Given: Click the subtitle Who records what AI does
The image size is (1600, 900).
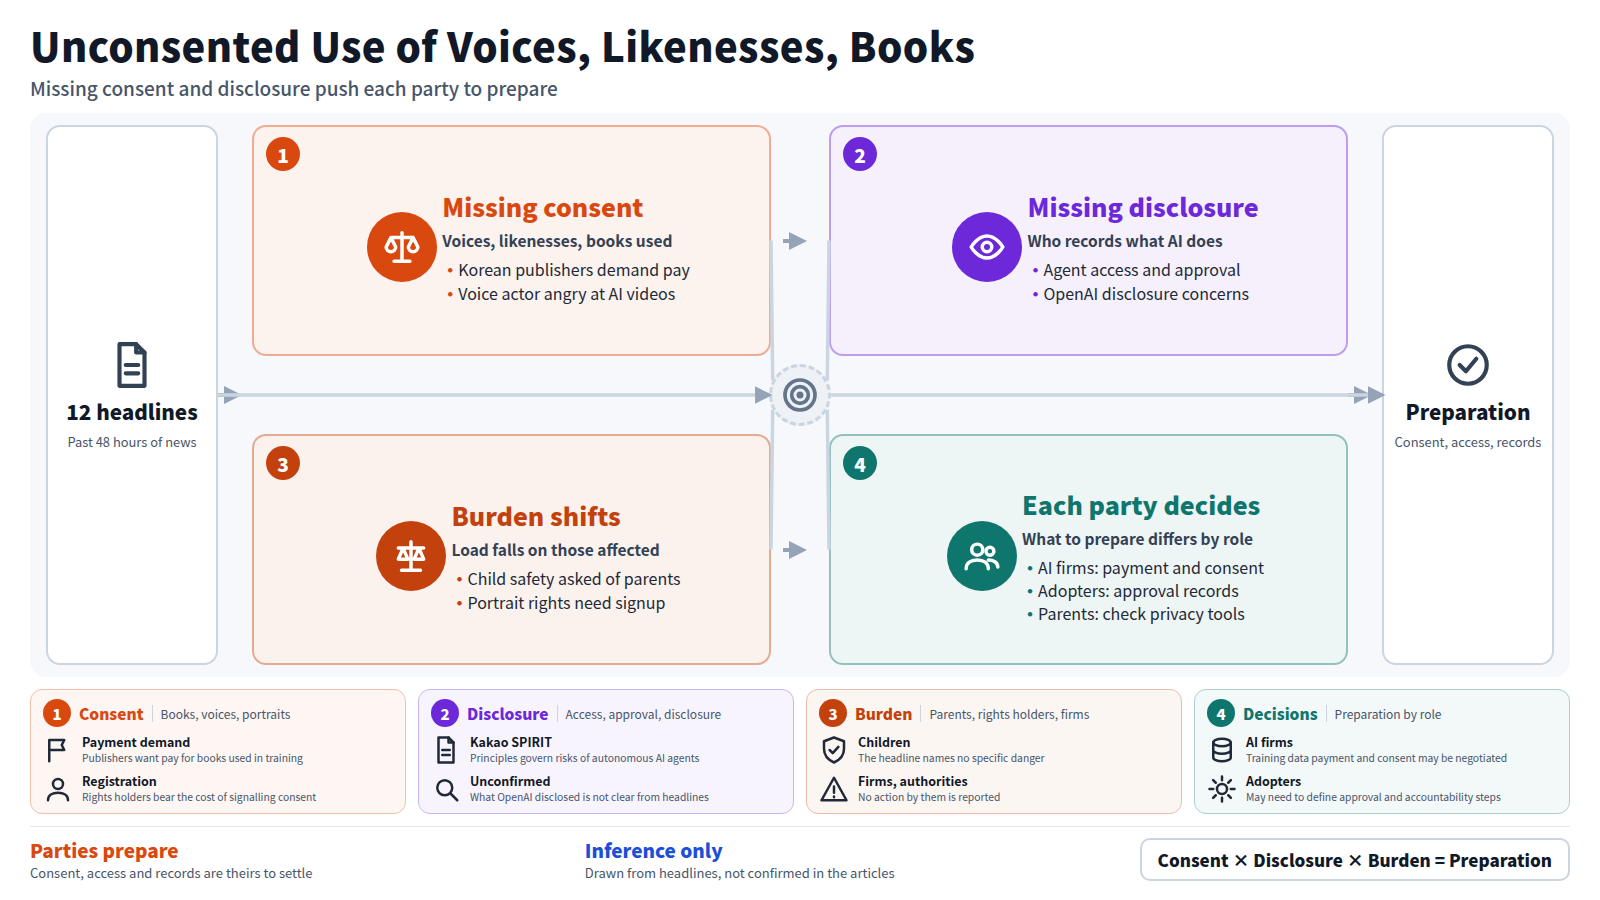Looking at the screenshot, I should [1125, 241].
